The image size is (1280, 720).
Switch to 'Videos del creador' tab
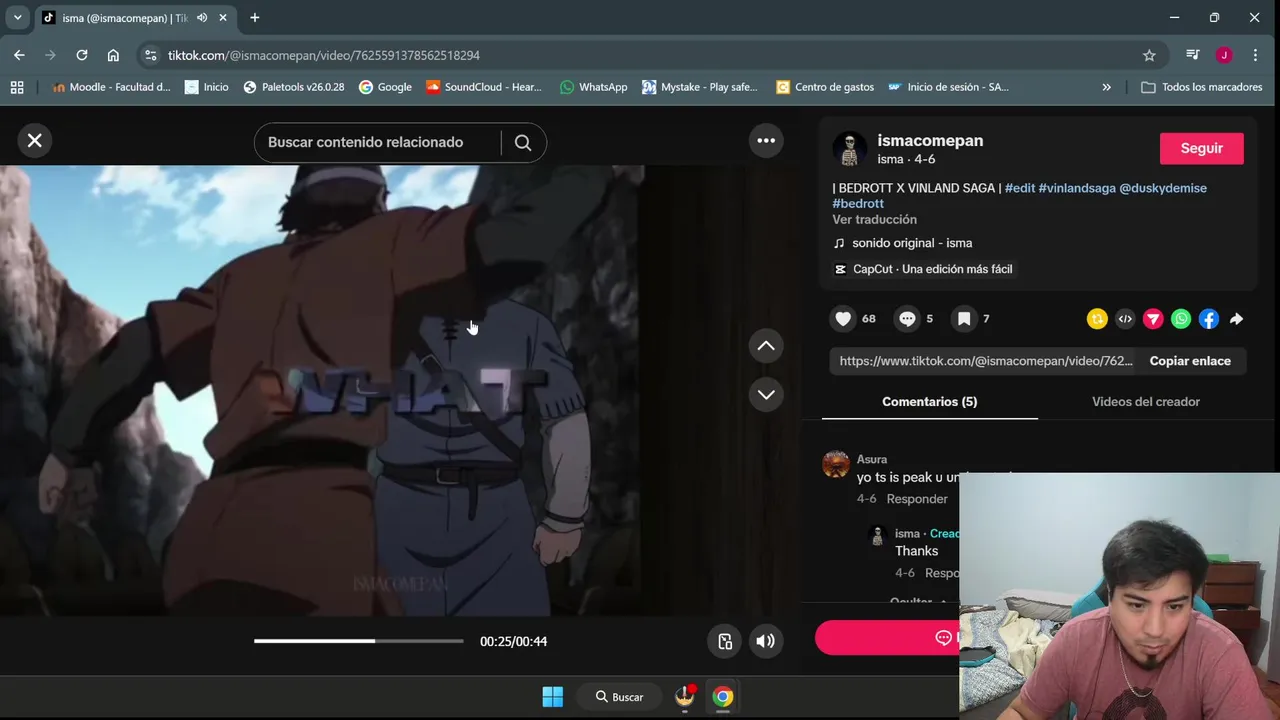pyautogui.click(x=1146, y=402)
